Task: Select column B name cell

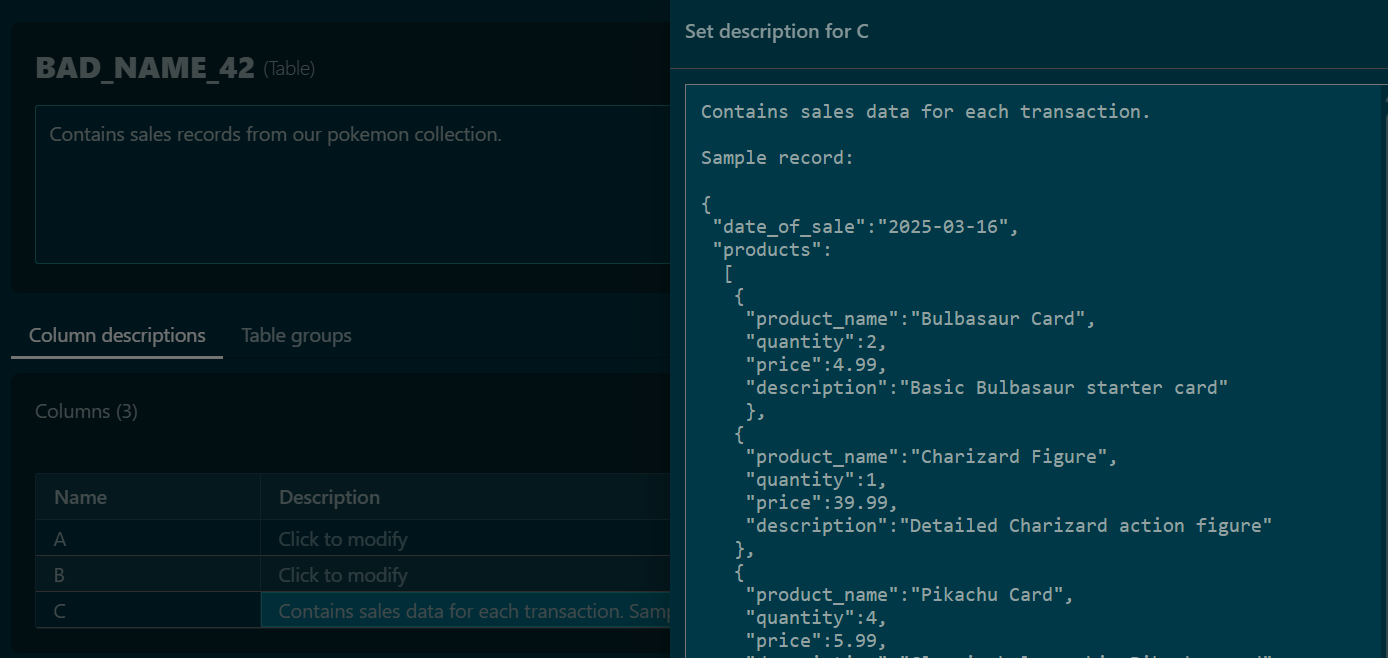Action: (147, 575)
